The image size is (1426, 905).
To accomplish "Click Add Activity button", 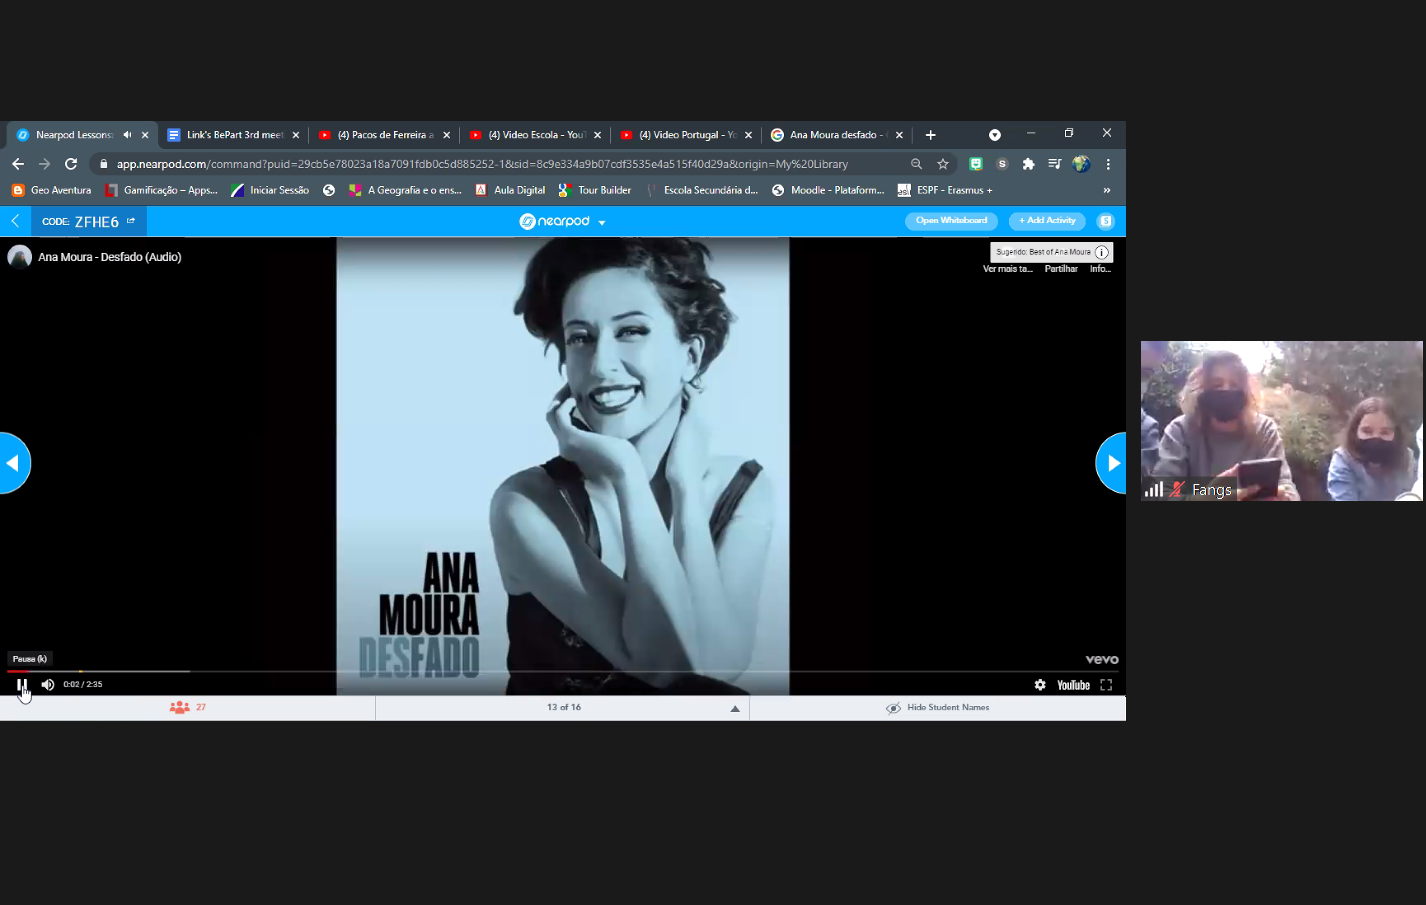I will click(x=1047, y=221).
